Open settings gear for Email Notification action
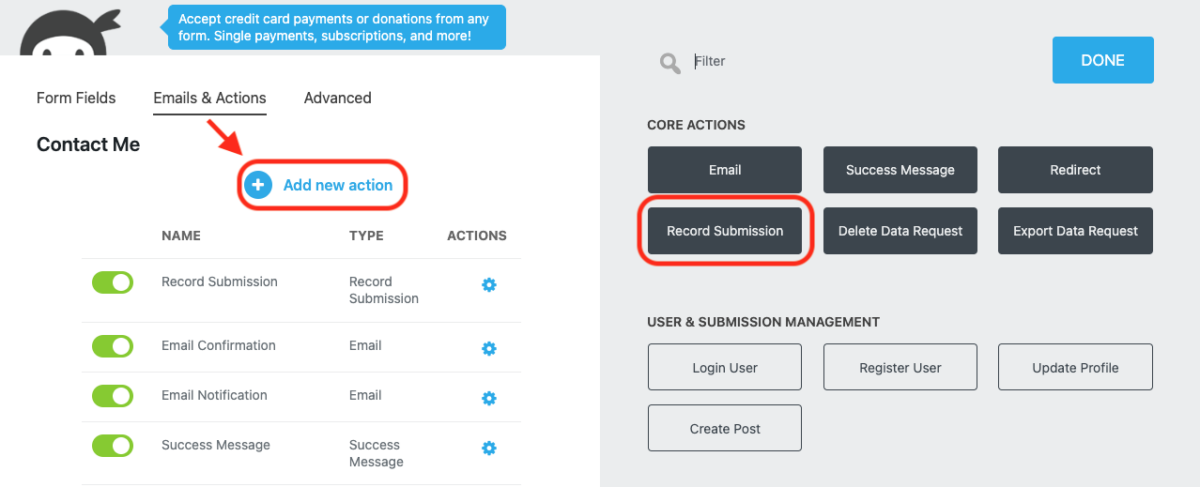1200x487 pixels. (489, 398)
